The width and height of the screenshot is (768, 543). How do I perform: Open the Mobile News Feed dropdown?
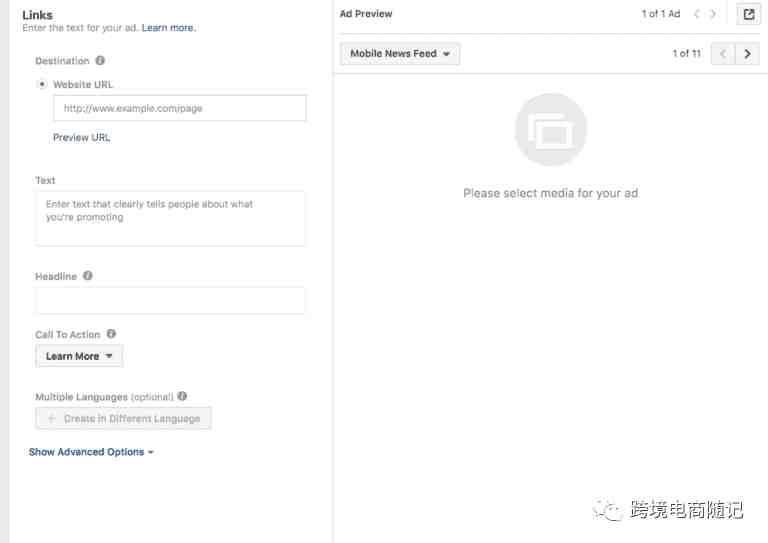(400, 54)
